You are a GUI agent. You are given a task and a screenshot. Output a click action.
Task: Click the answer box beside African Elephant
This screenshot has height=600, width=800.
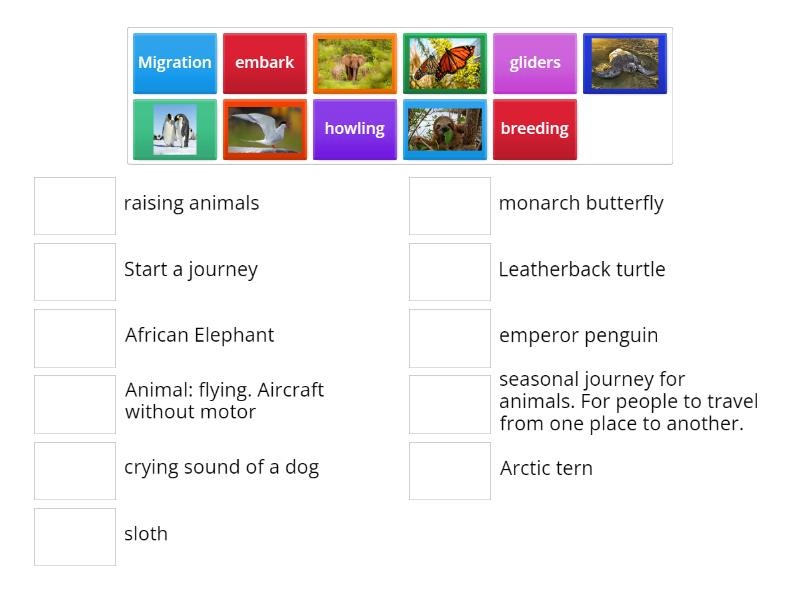click(75, 337)
